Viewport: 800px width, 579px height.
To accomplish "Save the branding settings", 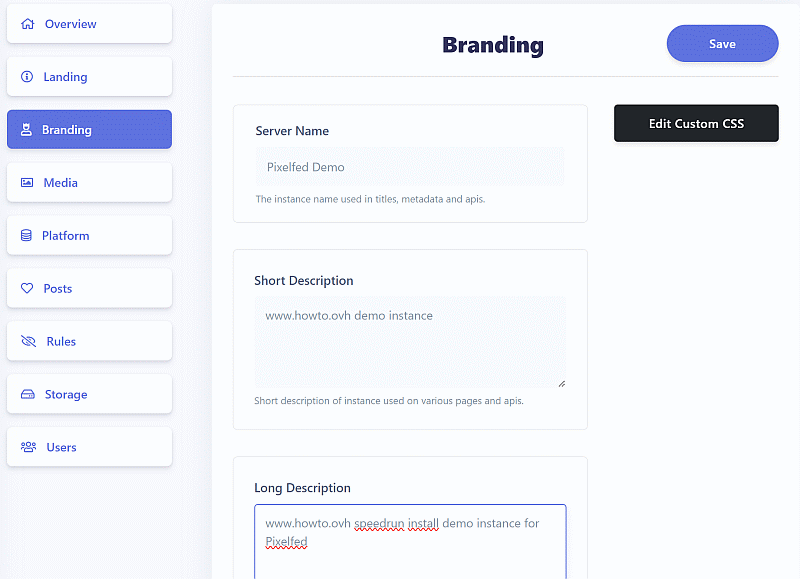I will point(722,44).
